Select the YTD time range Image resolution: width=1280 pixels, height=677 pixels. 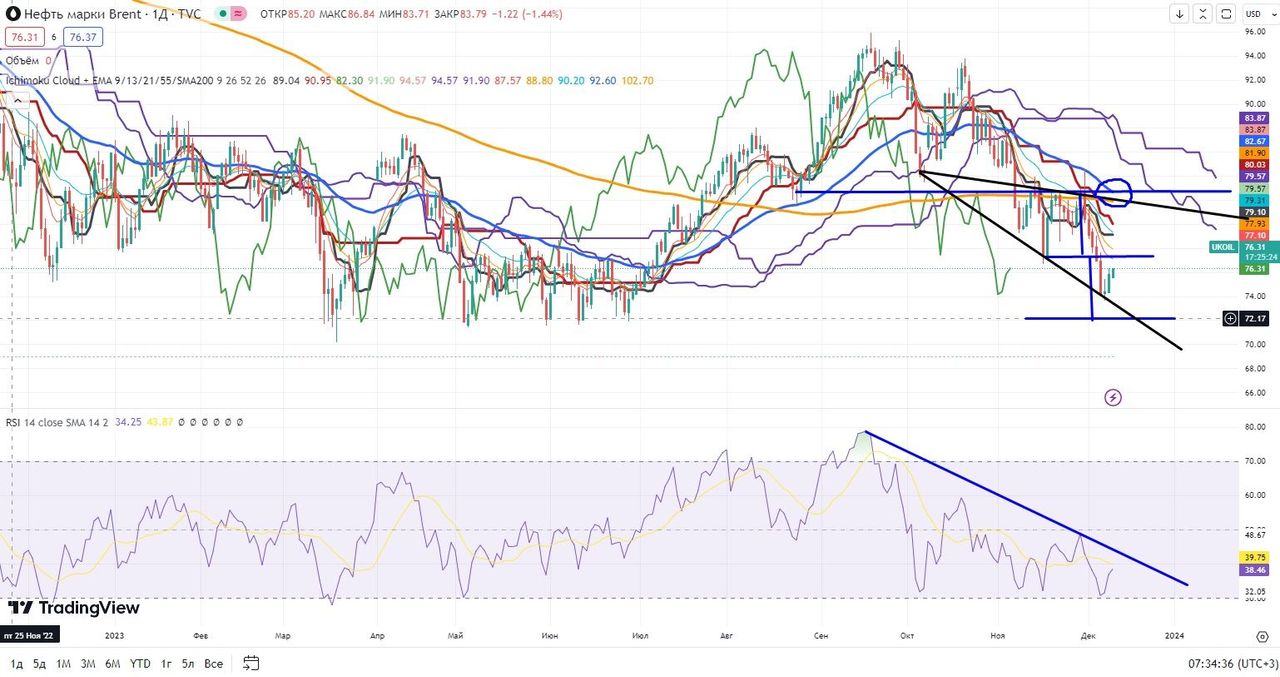140,663
